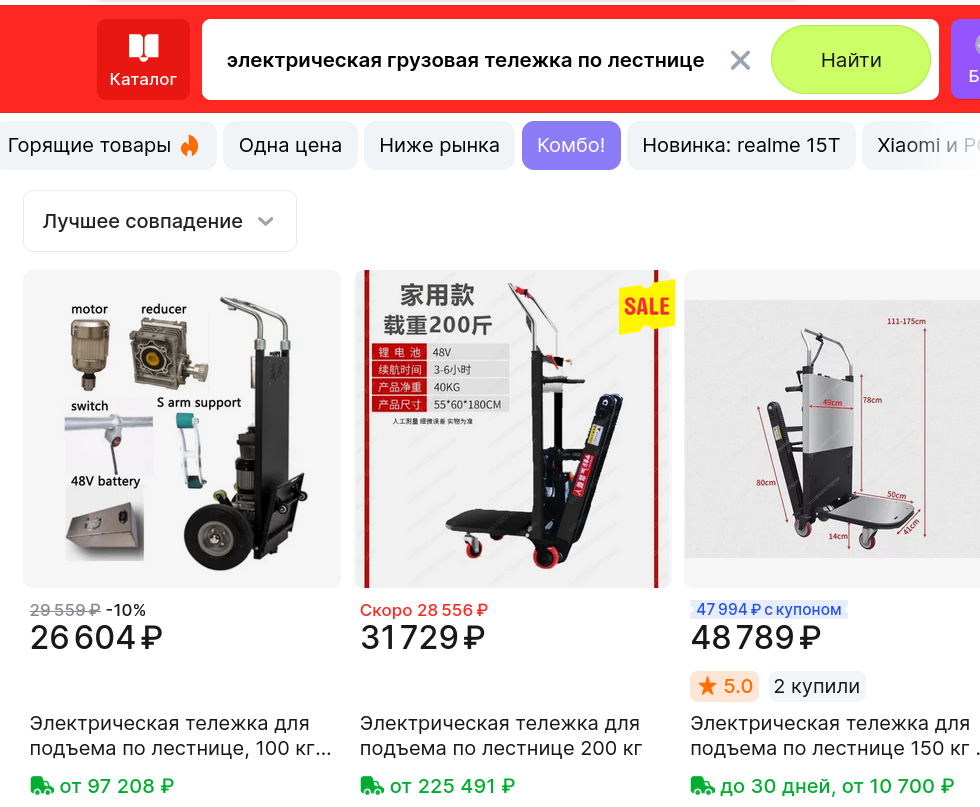This screenshot has width=980, height=807.
Task: Open the Ниже рынка chip
Action: 439,146
